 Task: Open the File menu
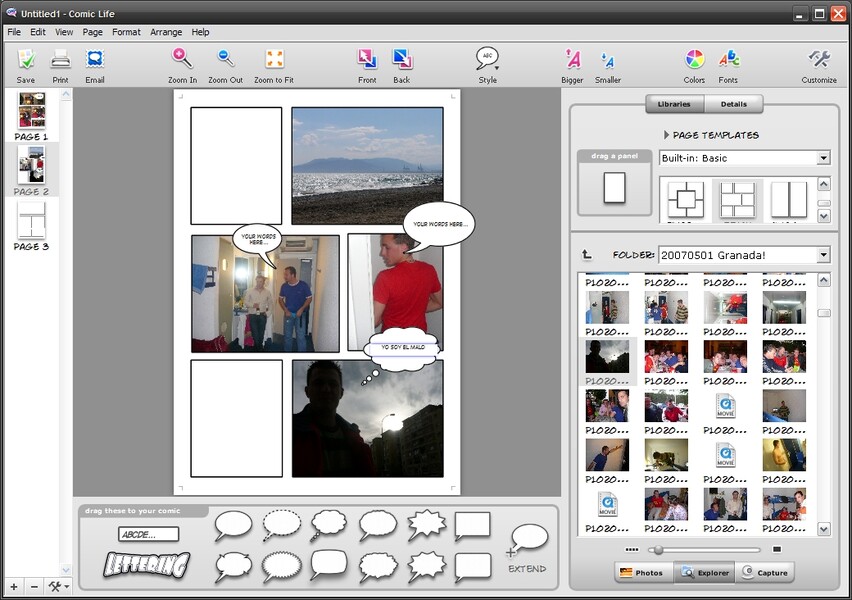[x=14, y=32]
